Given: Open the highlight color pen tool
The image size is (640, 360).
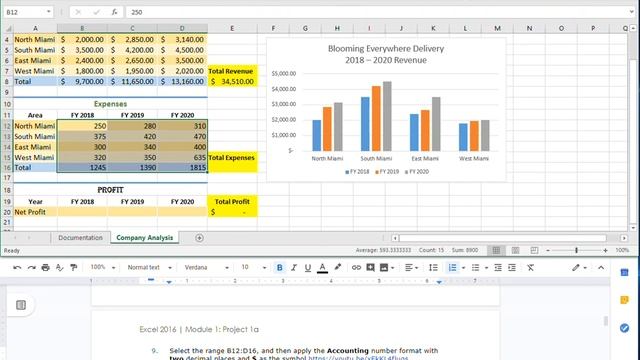Looking at the screenshot, I should (x=337, y=267).
